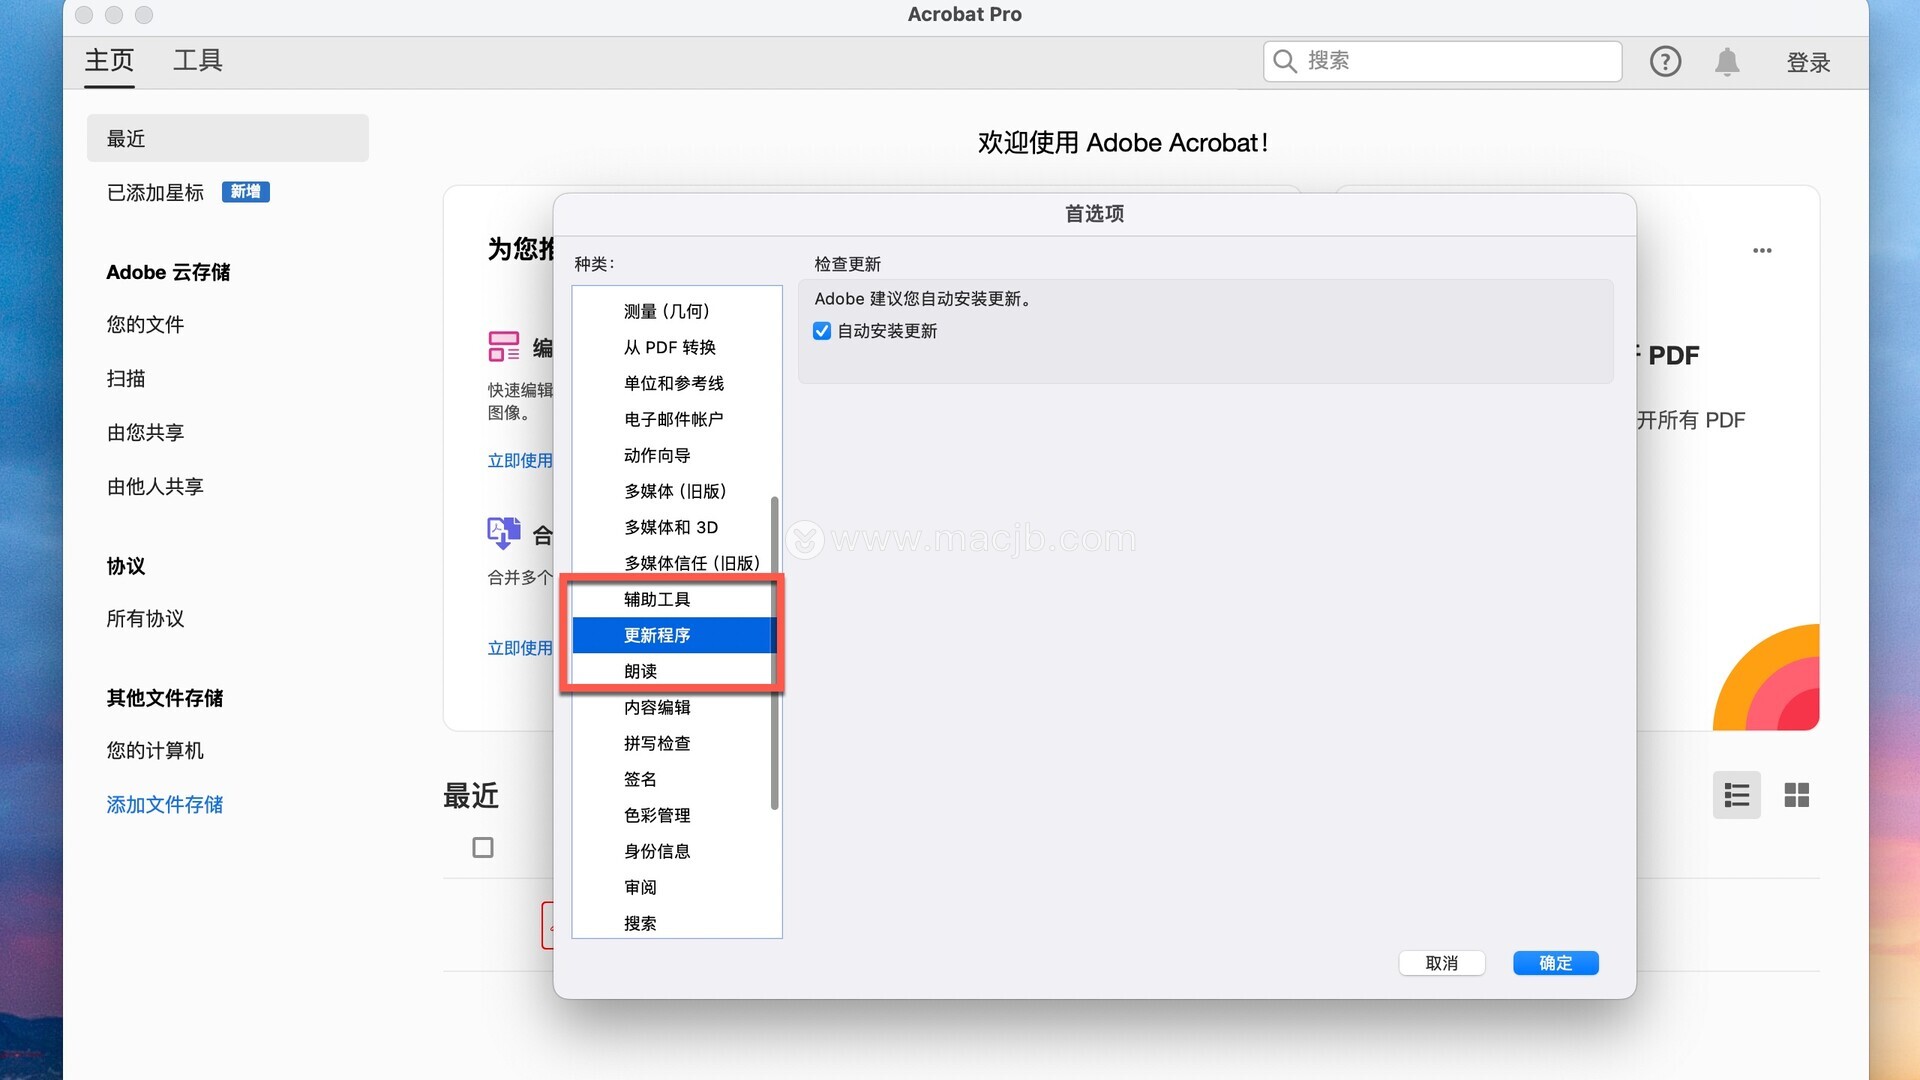Click the Edit PDF tool icon
This screenshot has height=1080, width=1920.
504,347
